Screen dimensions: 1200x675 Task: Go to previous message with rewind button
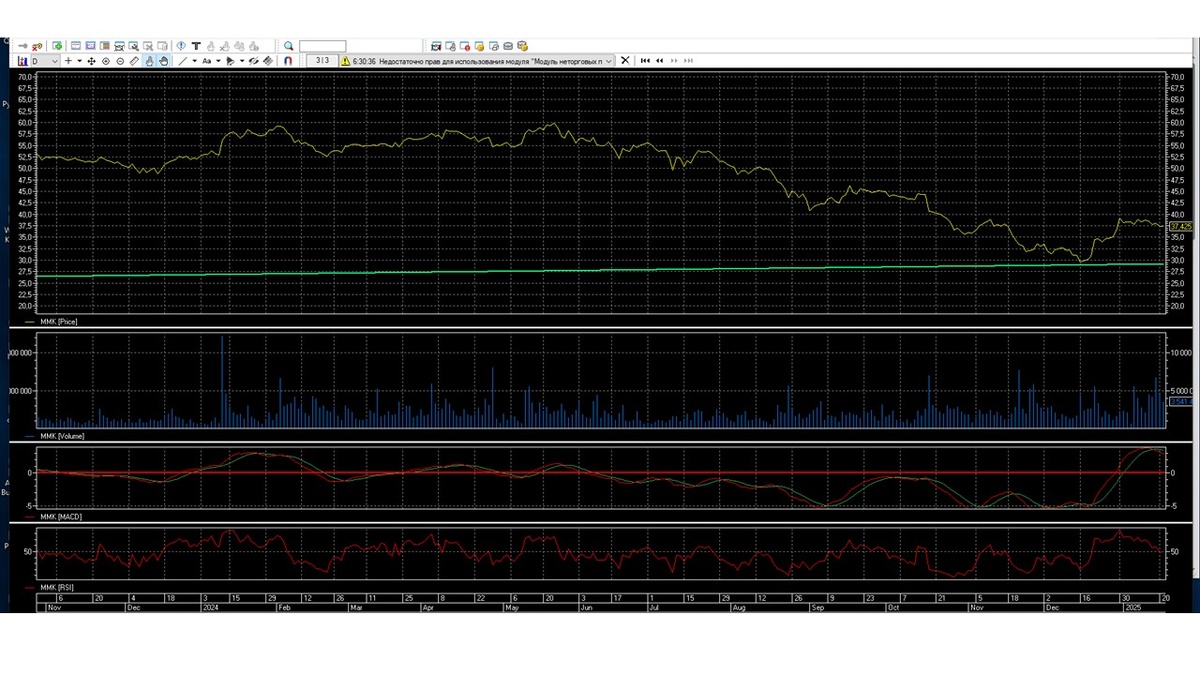[x=660, y=61]
